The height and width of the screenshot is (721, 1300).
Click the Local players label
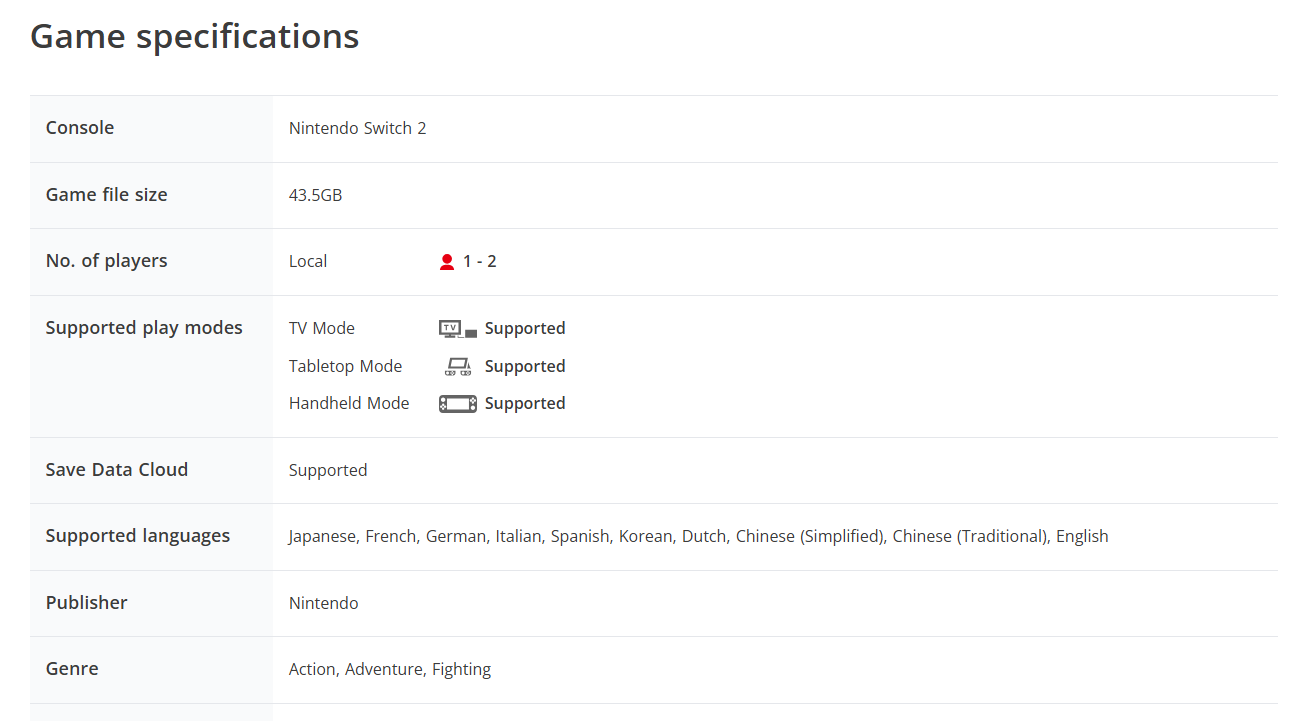click(308, 262)
